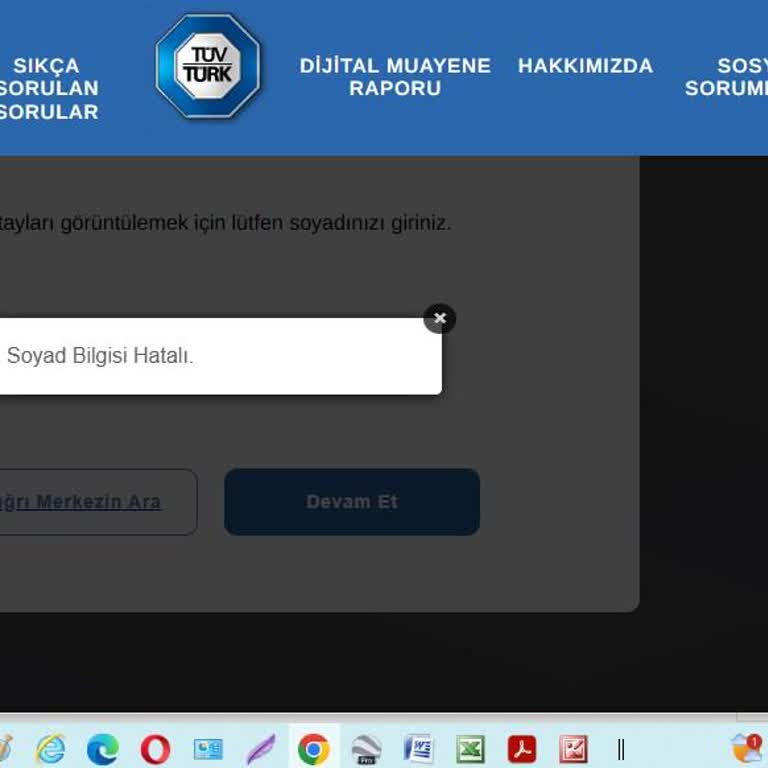Click the Çağrı Merkezini Ara link
This screenshot has width=768, height=768.
(80, 502)
